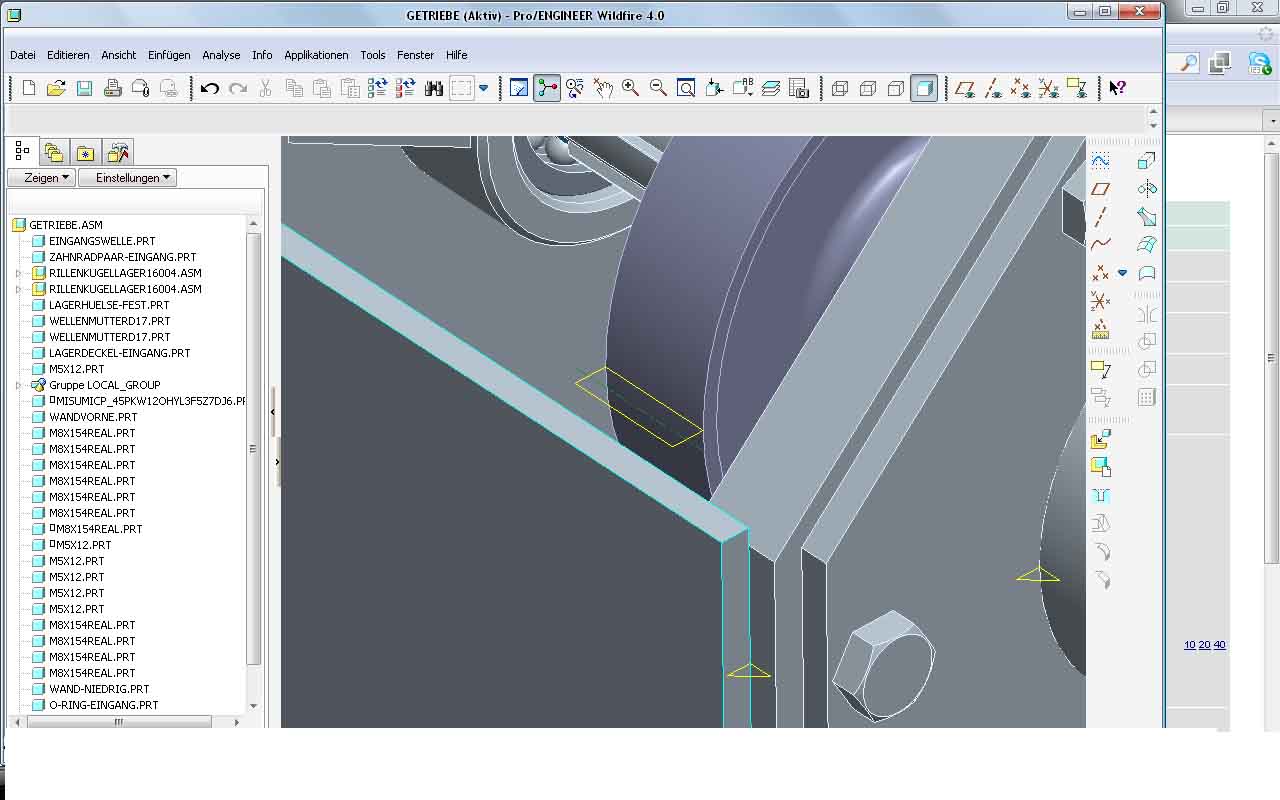Click the extrude tool icon
The width and height of the screenshot is (1280, 800).
coord(1146,160)
